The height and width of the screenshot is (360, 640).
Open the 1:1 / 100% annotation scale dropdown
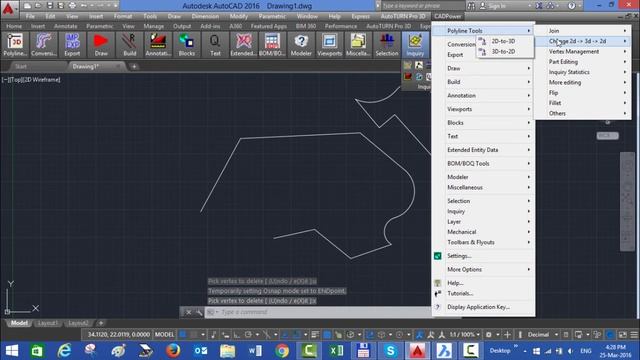pos(464,335)
